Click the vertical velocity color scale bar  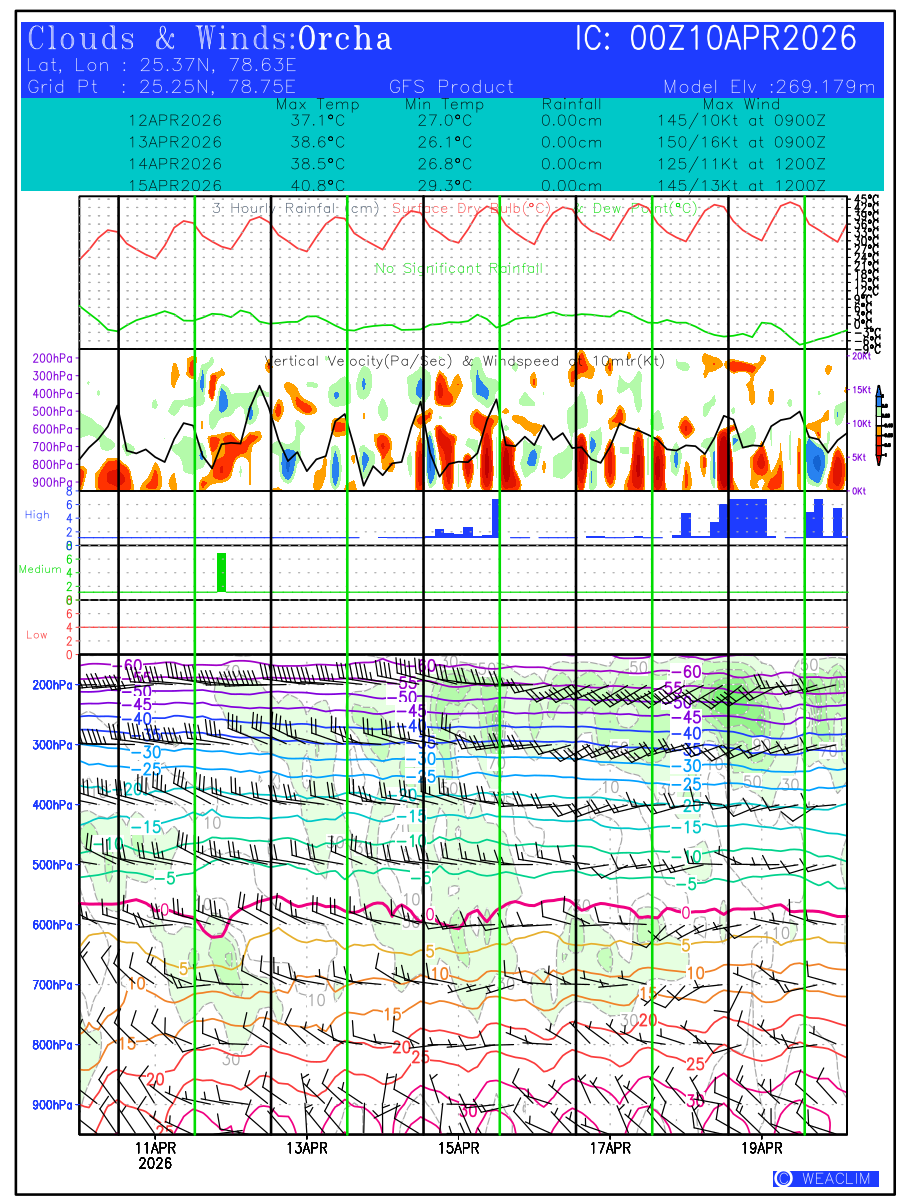879,425
